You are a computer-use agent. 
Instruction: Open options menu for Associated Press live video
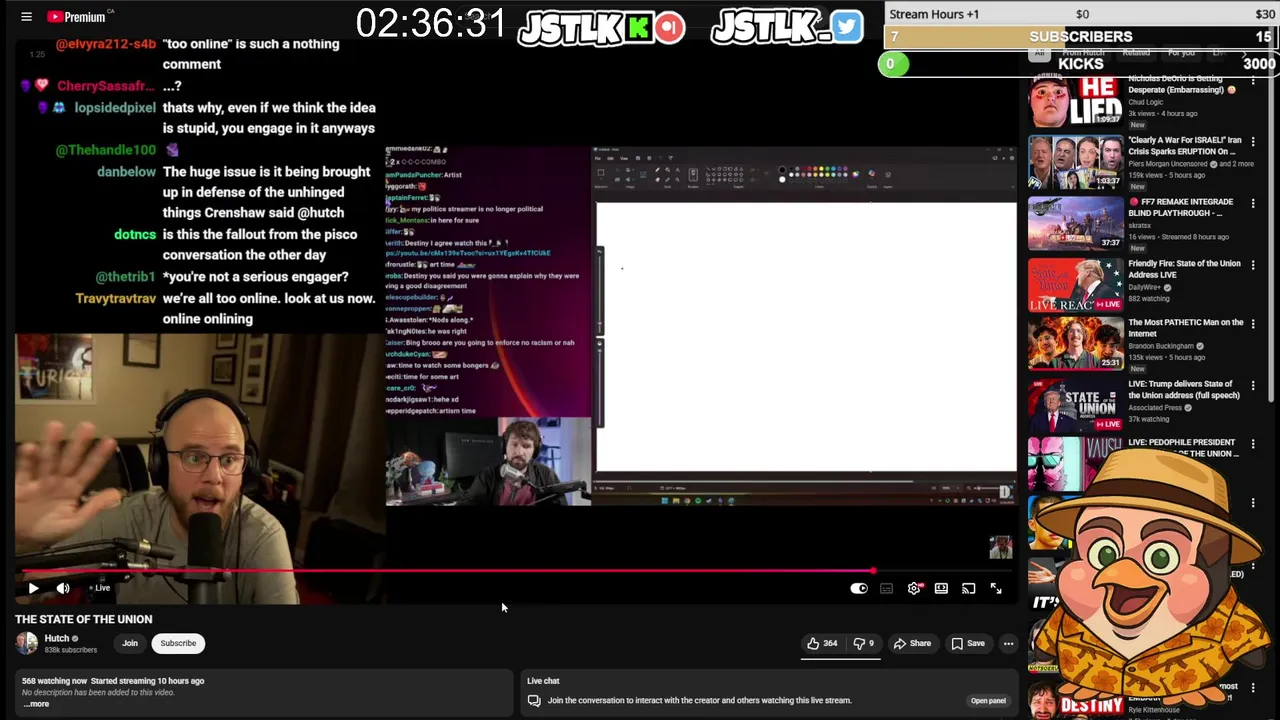point(1253,386)
